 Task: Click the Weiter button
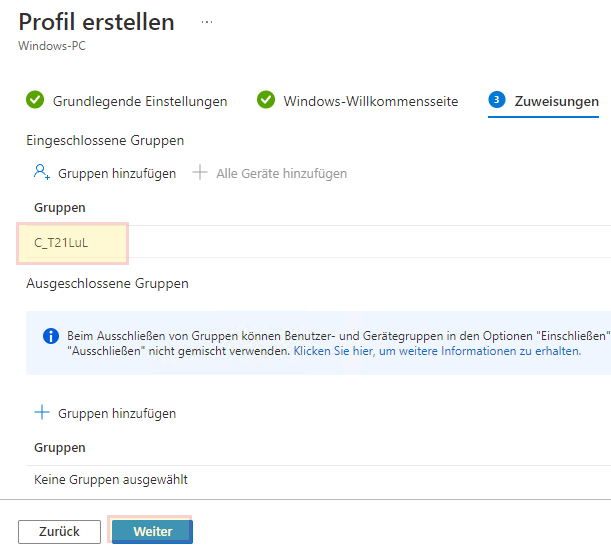(152, 531)
